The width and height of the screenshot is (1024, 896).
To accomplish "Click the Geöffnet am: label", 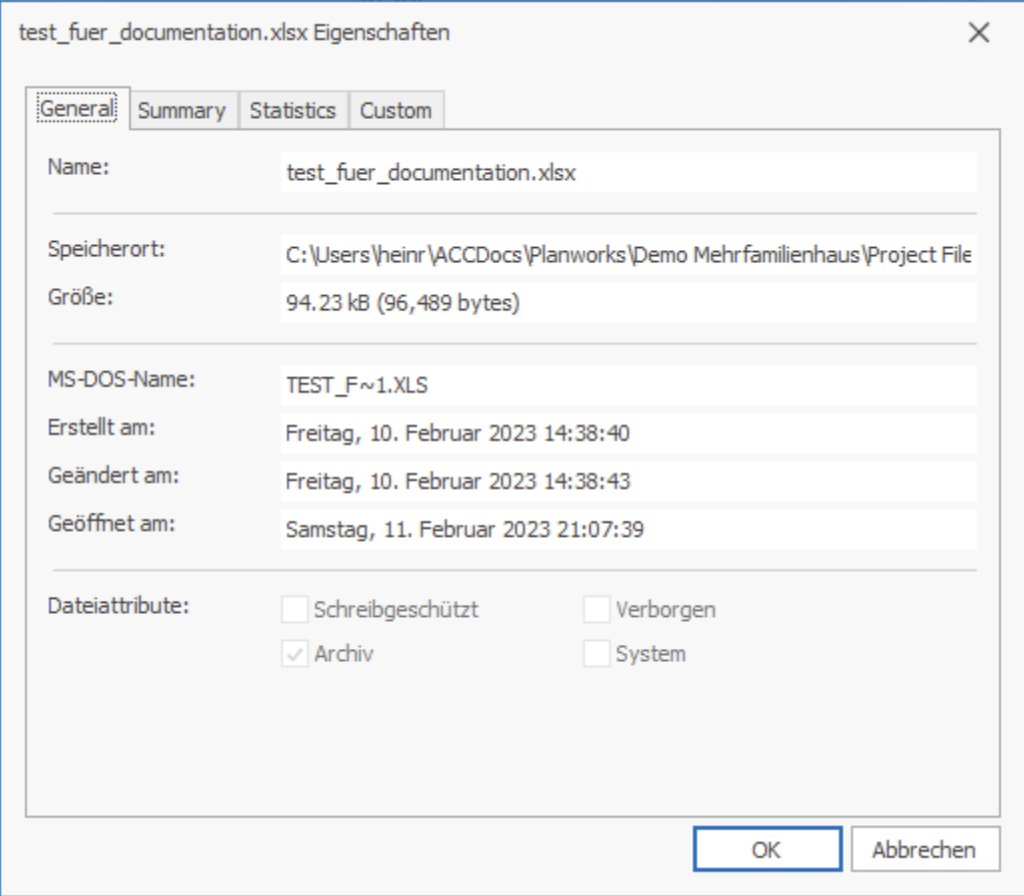I will [x=112, y=523].
